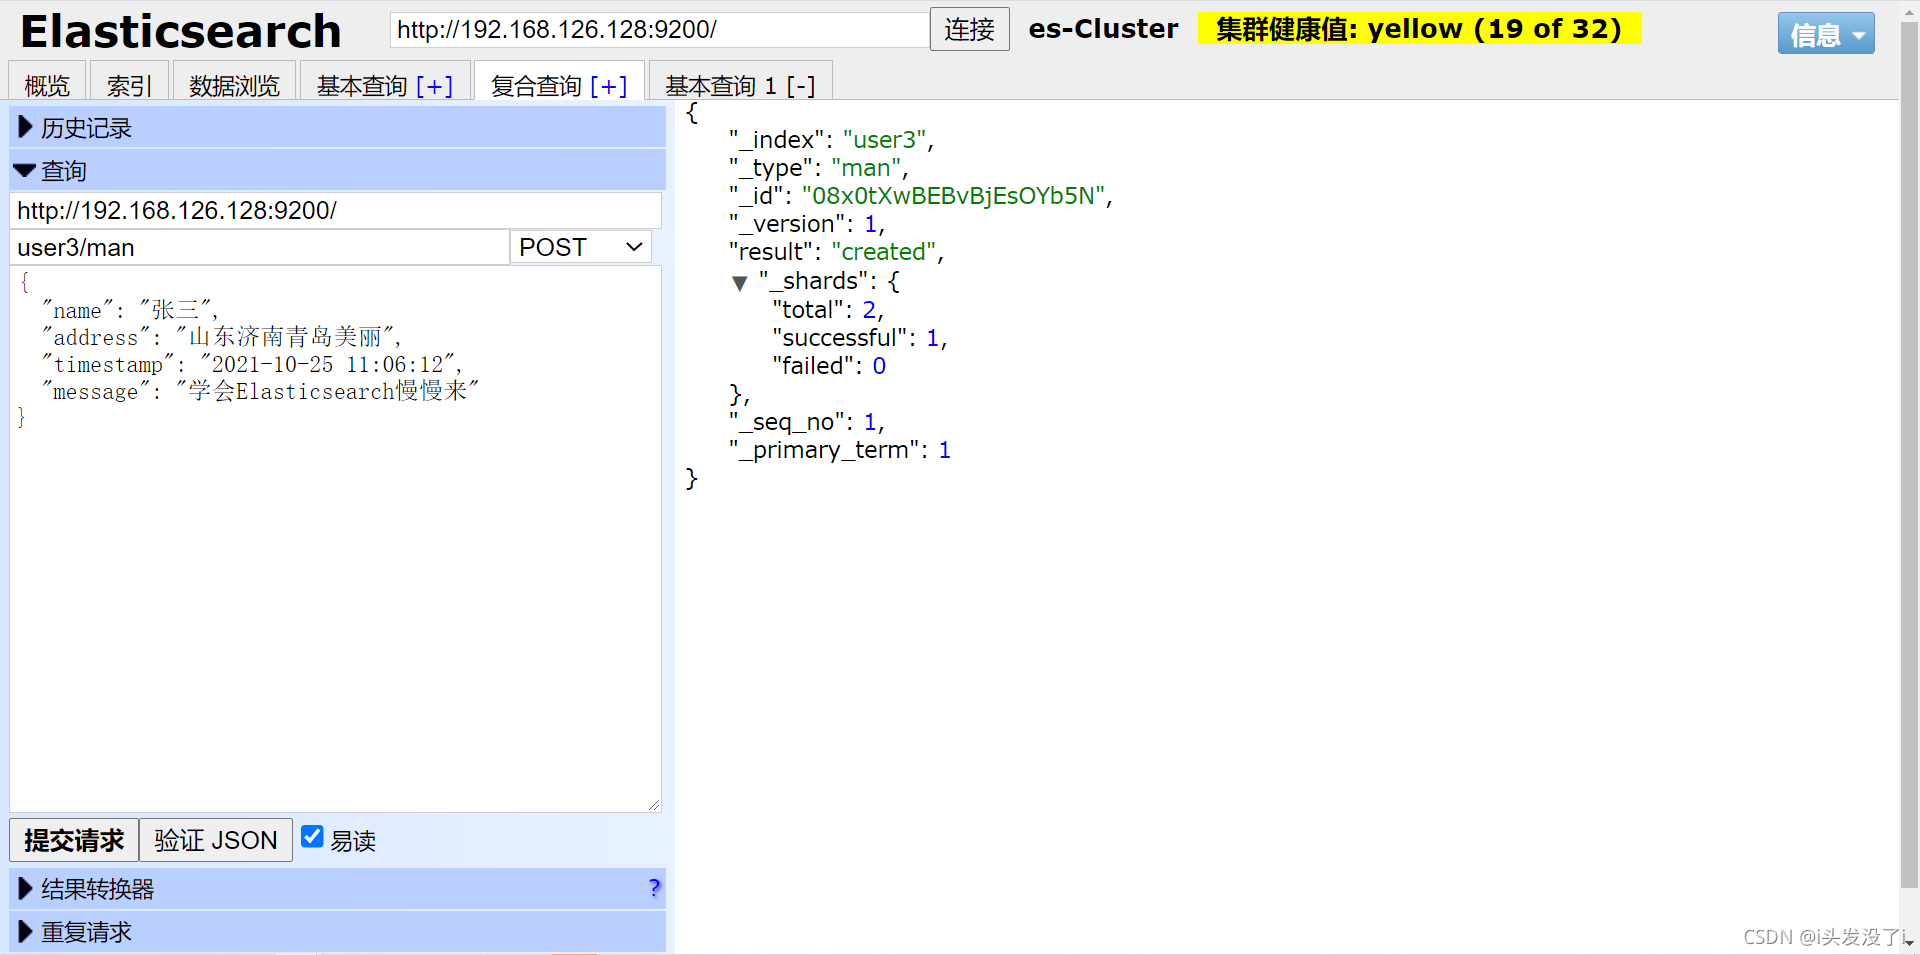
Task: Expand the 重复请求 section
Action: point(337,931)
